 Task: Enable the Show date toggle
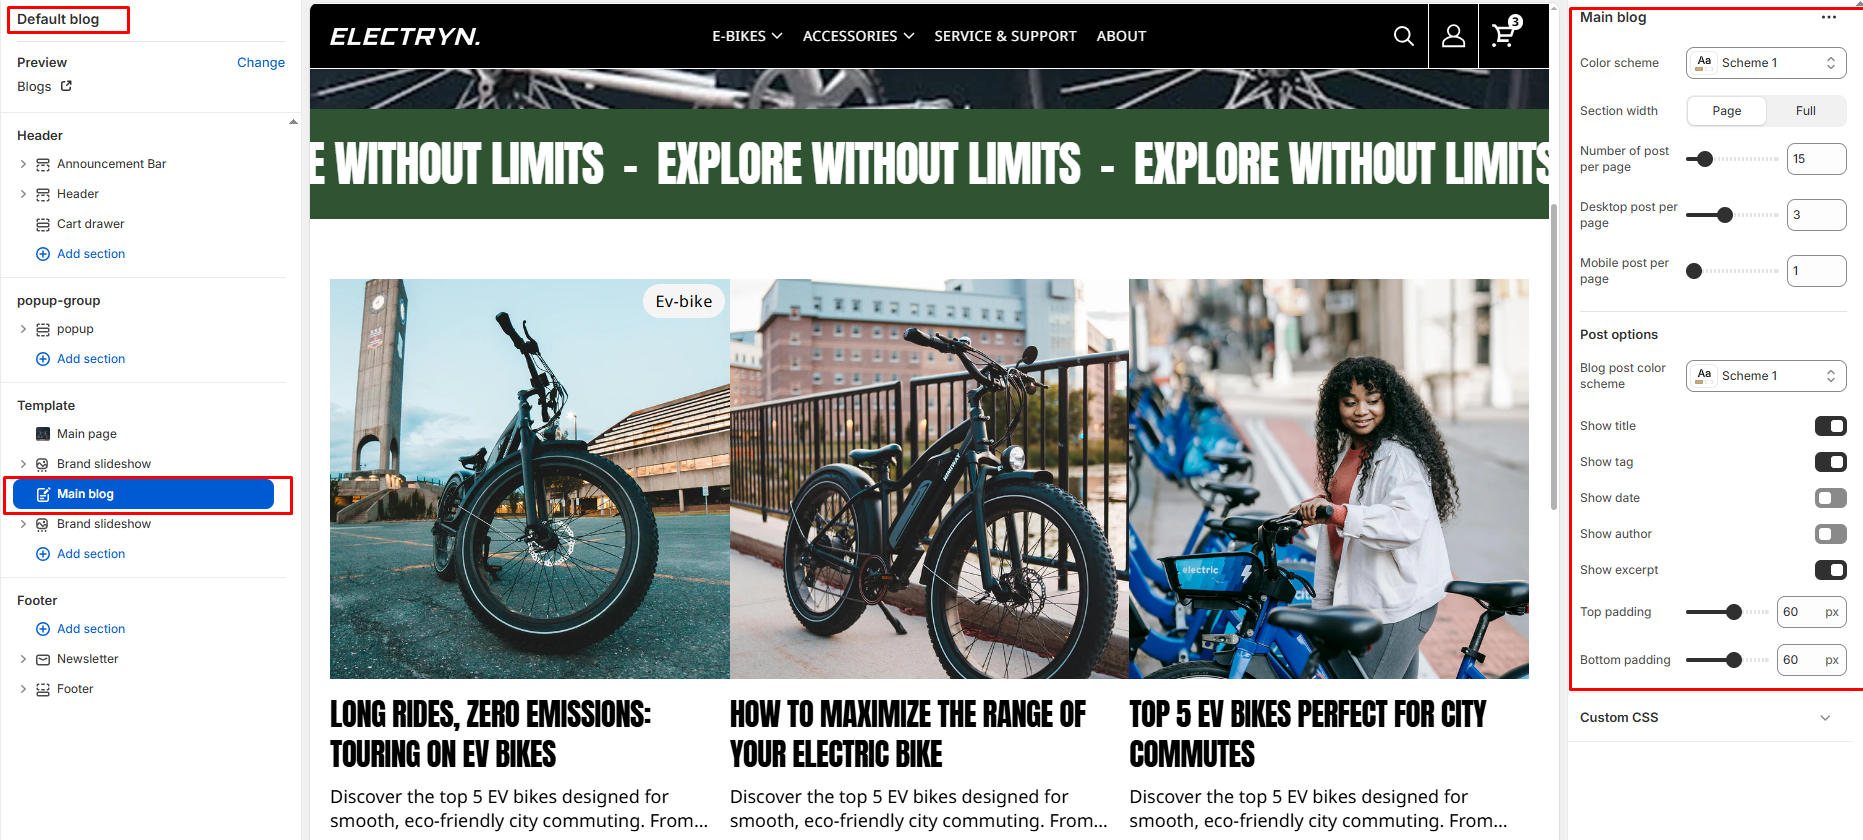click(x=1831, y=498)
